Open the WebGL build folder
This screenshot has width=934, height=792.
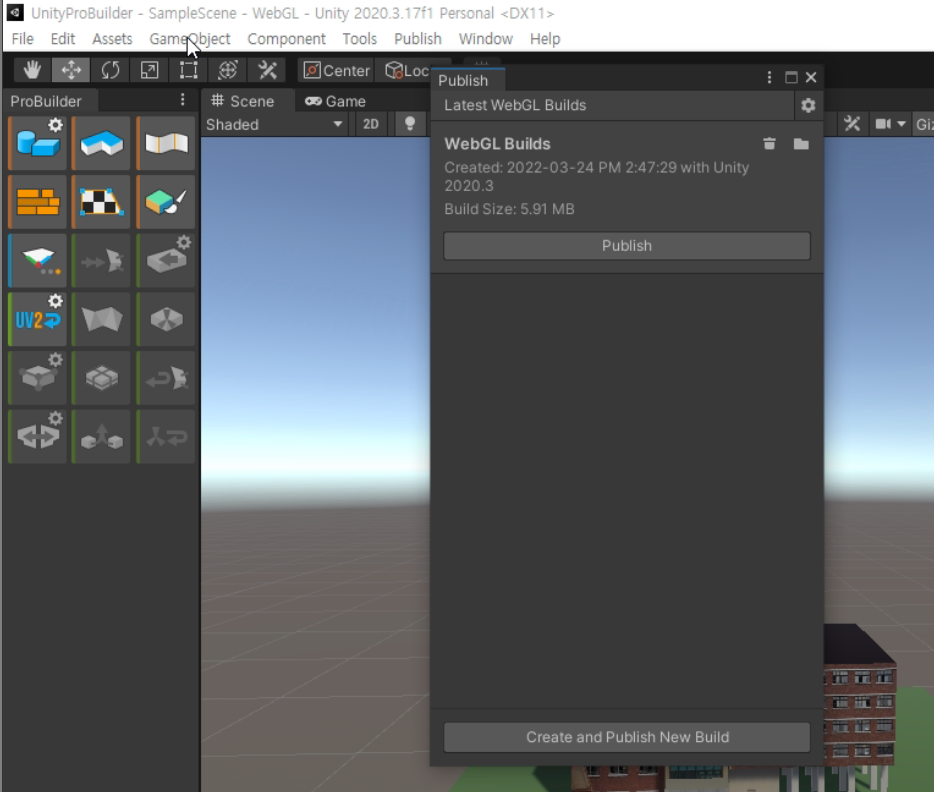tap(801, 144)
